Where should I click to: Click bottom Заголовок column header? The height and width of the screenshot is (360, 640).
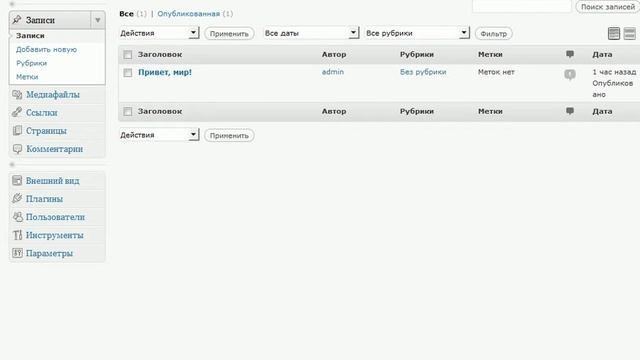(160, 111)
